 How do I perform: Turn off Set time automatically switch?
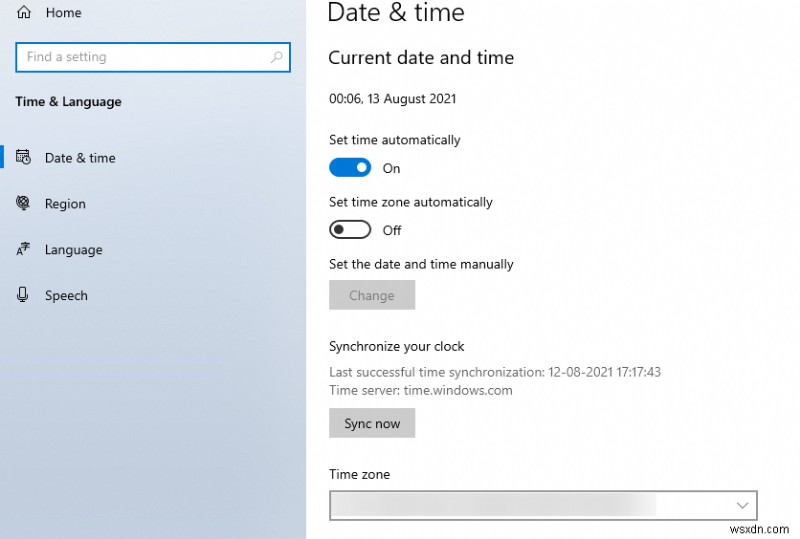[x=349, y=167]
